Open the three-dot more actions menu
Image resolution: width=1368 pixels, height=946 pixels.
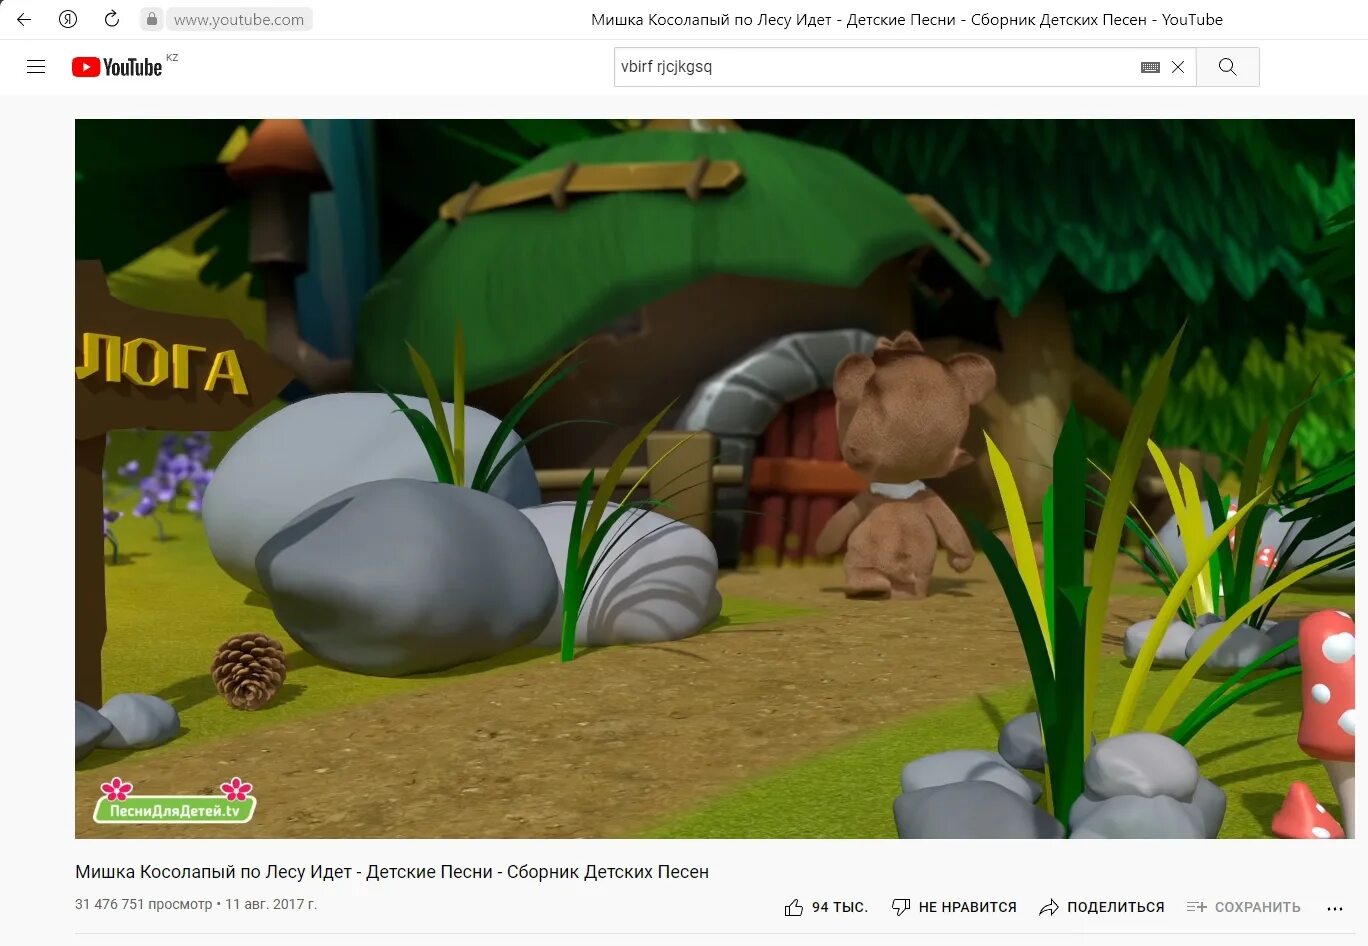(1335, 908)
